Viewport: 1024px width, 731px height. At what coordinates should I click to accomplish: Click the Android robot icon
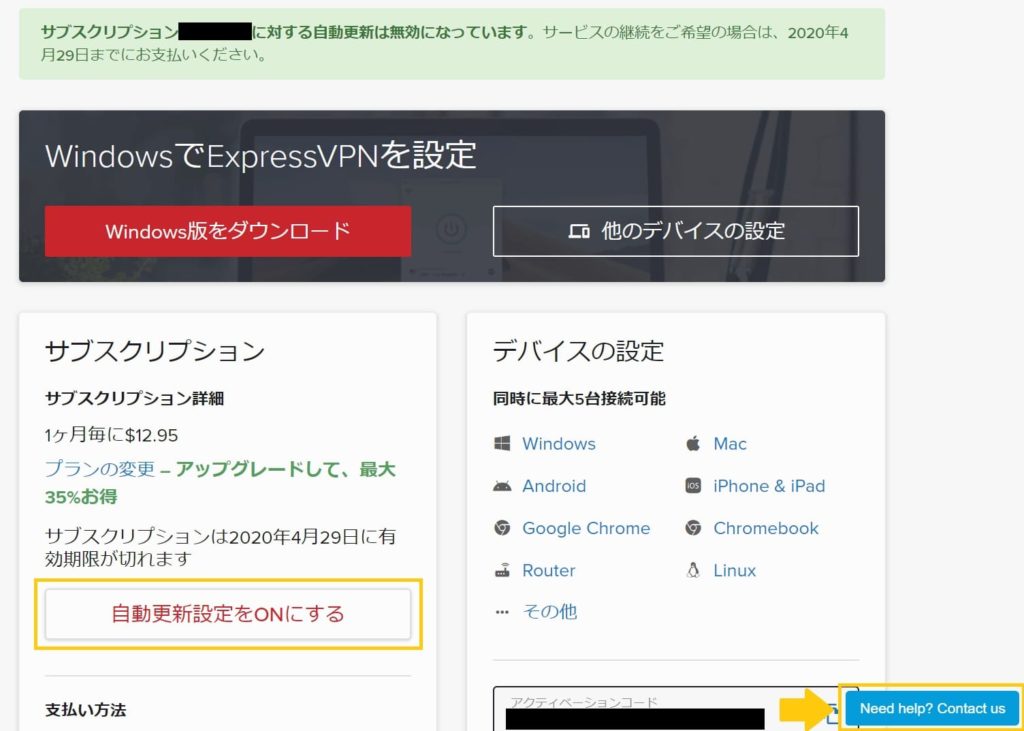click(x=502, y=486)
